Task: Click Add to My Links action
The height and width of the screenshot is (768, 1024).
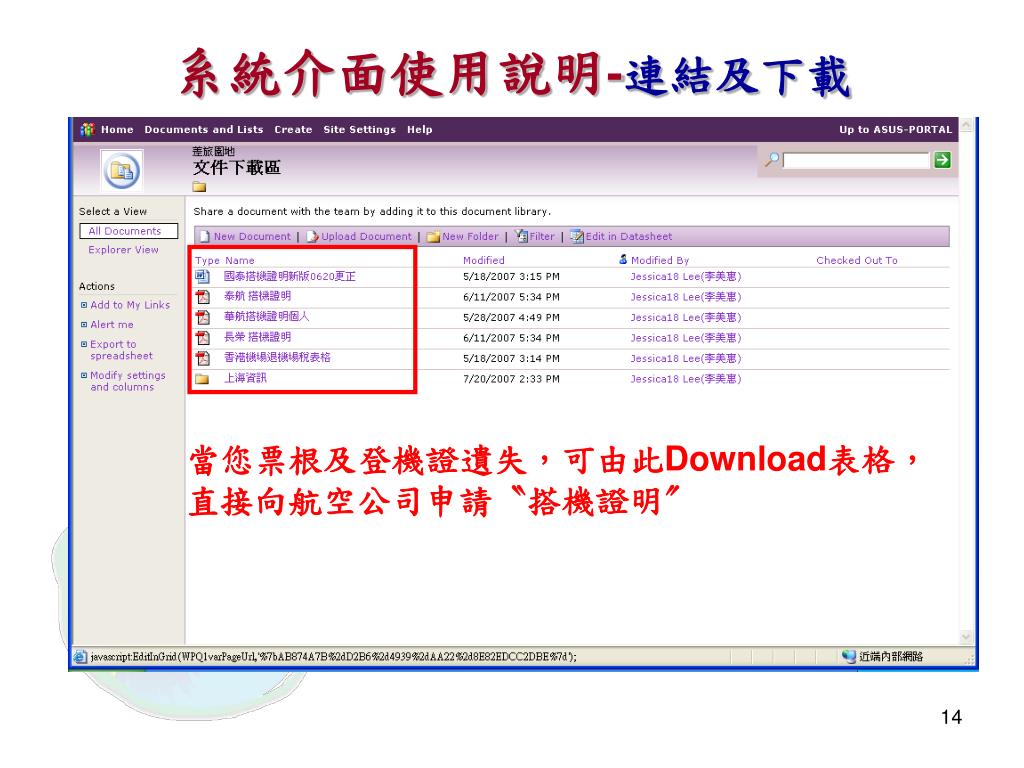Action: click(x=130, y=305)
